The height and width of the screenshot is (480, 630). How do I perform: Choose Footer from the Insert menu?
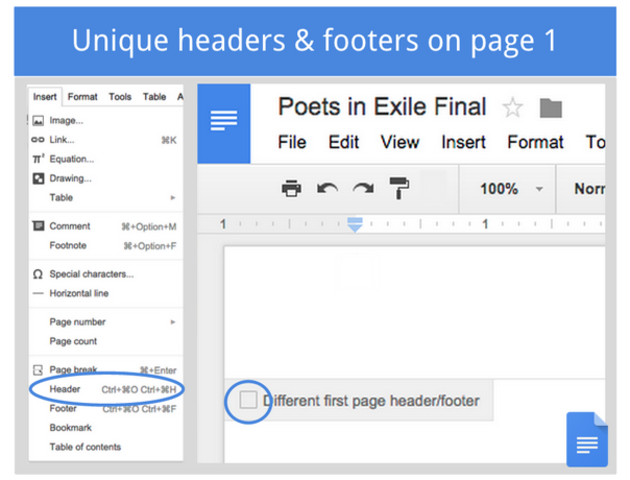point(106,409)
